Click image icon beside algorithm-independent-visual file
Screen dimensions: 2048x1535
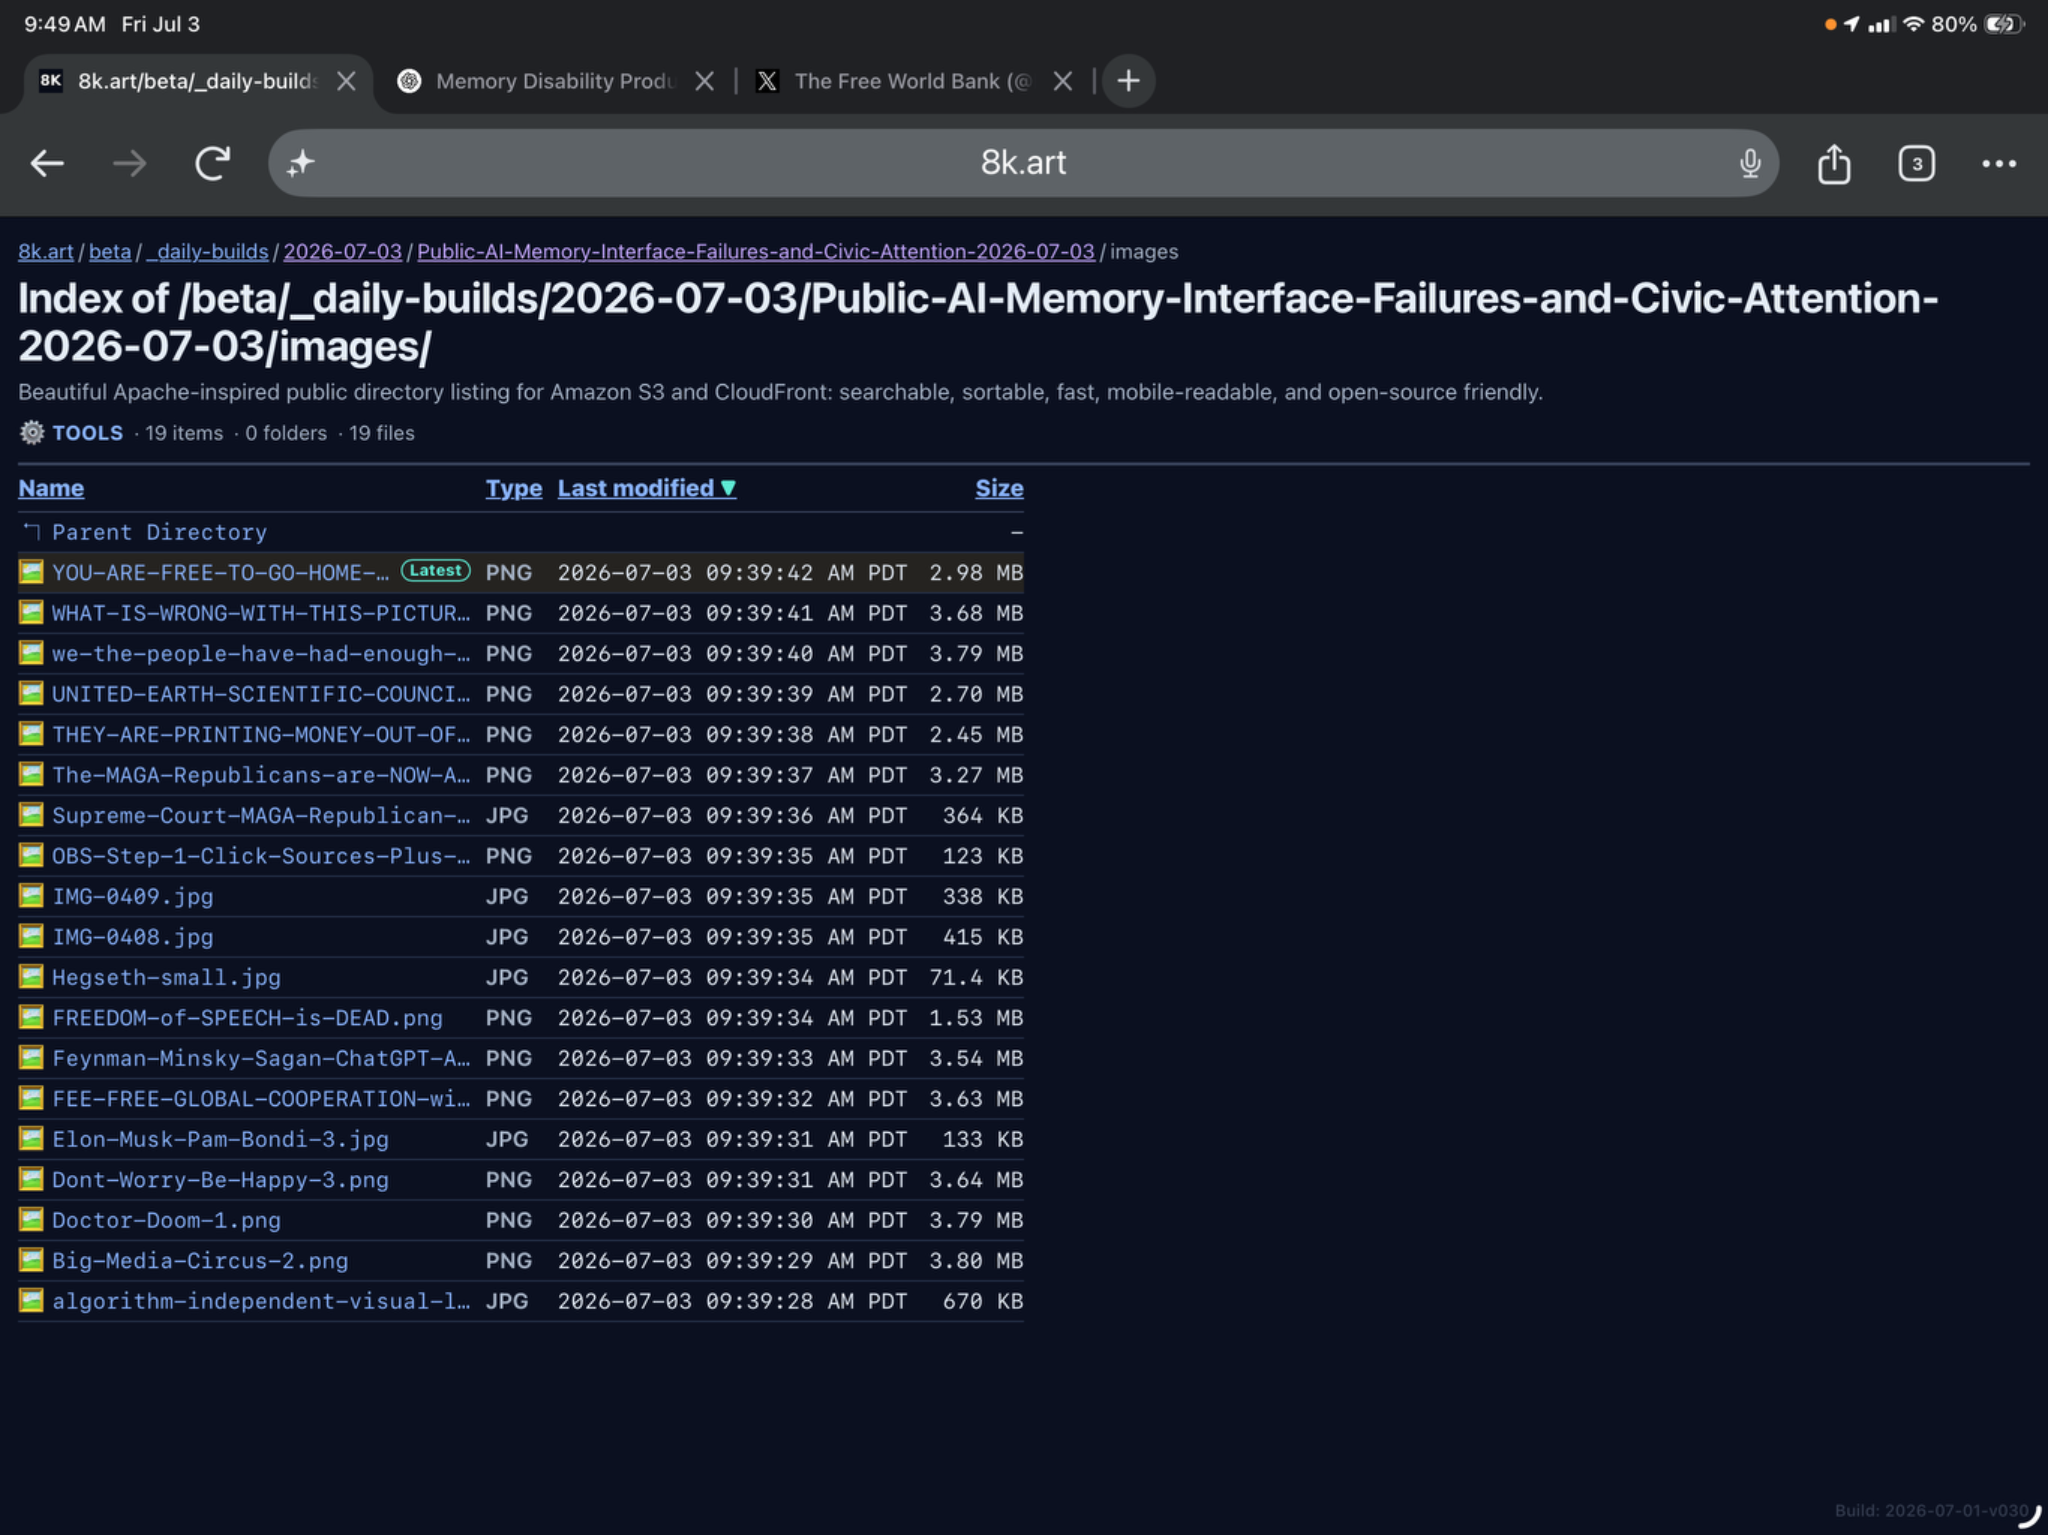coord(31,1301)
